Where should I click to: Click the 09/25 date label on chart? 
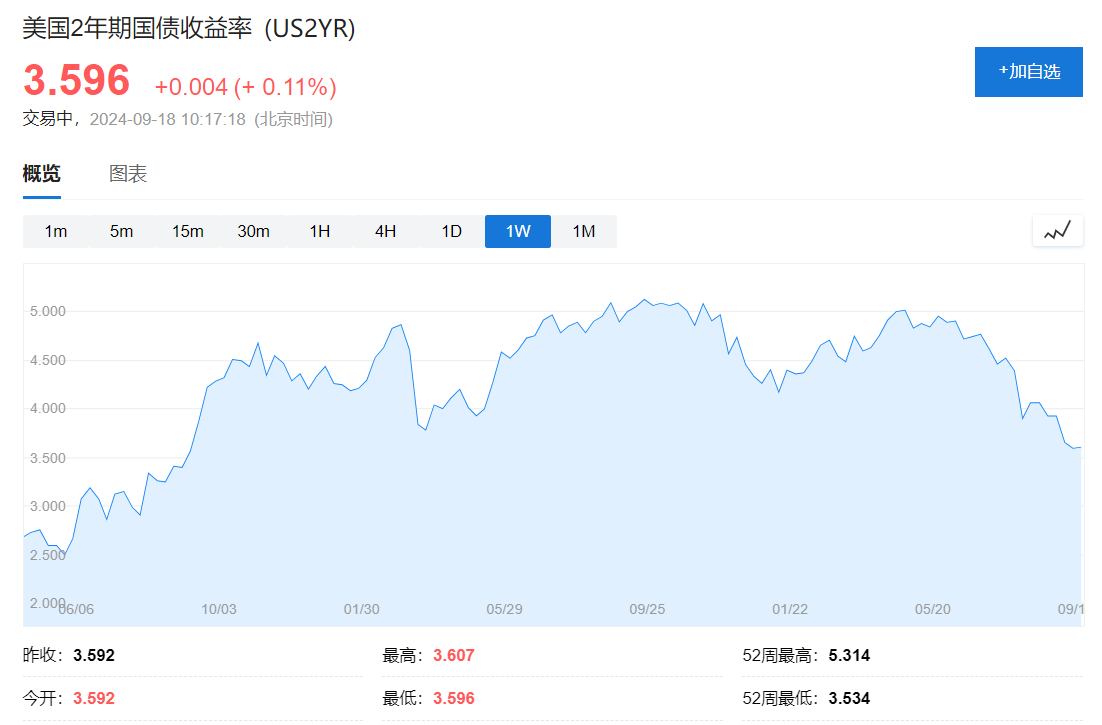[x=647, y=609]
